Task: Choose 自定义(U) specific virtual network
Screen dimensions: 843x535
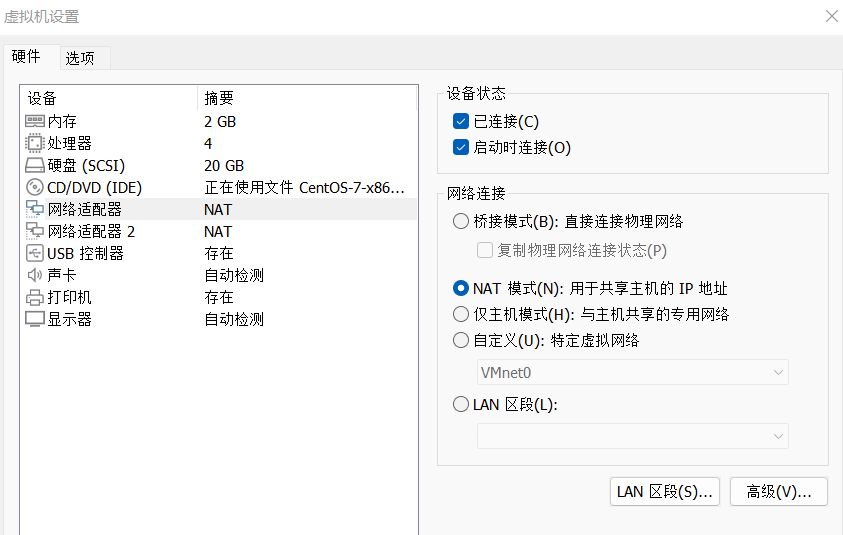Action: pyautogui.click(x=461, y=340)
